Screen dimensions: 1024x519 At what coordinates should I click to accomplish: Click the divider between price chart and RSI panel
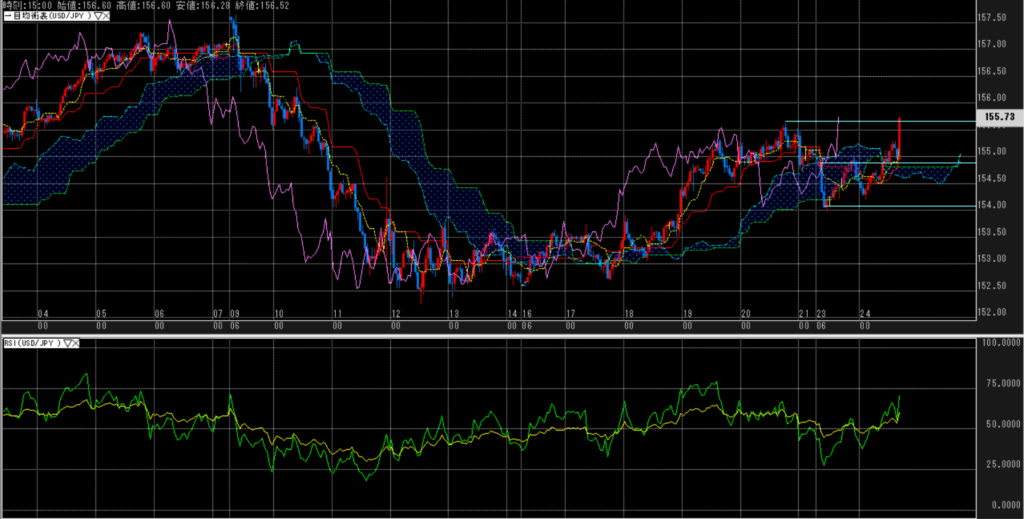pos(500,333)
